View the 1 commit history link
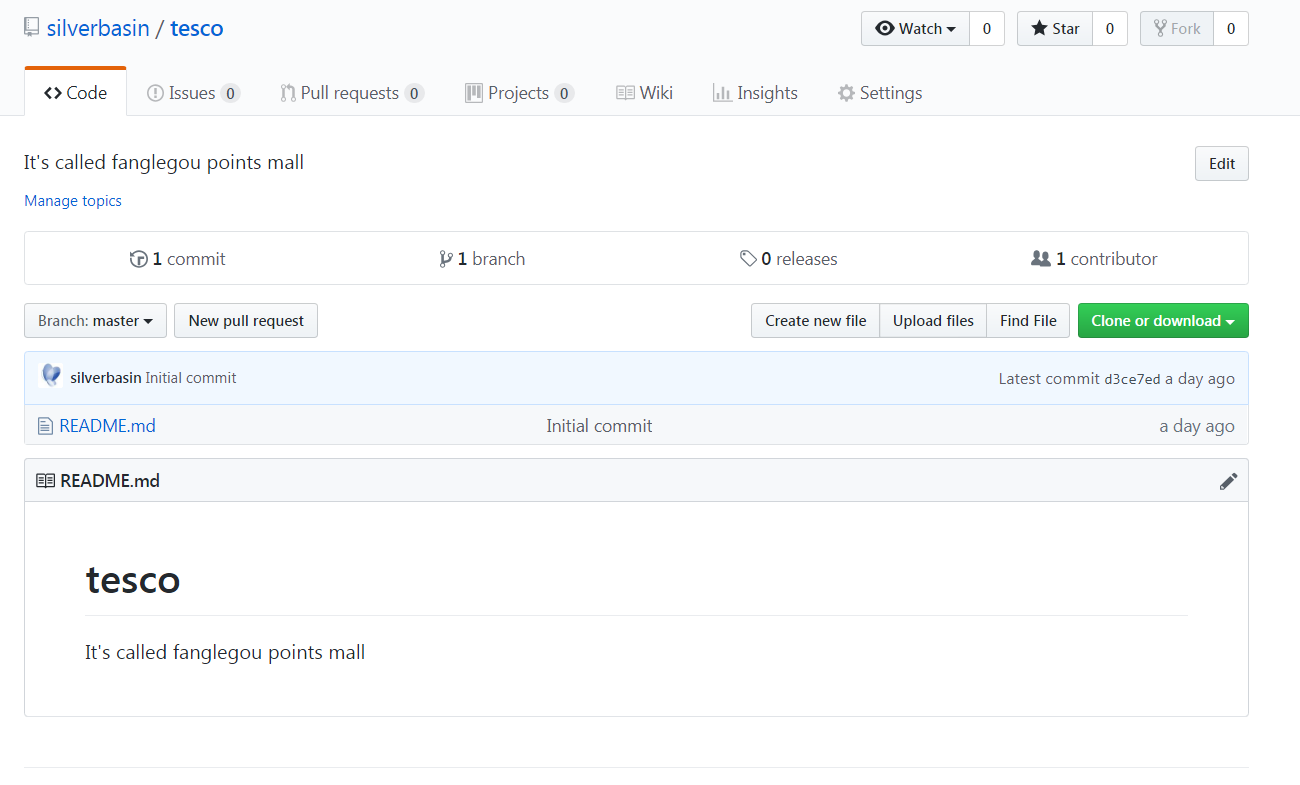The width and height of the screenshot is (1300, 785). click(x=178, y=259)
